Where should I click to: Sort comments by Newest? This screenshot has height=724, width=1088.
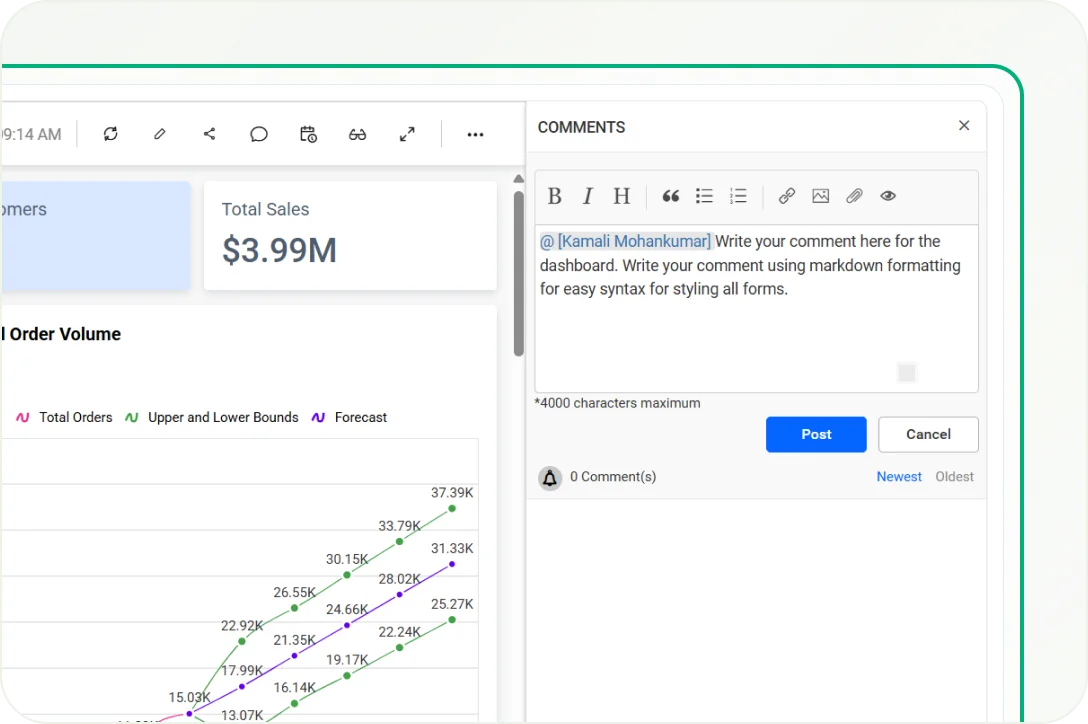[899, 477]
